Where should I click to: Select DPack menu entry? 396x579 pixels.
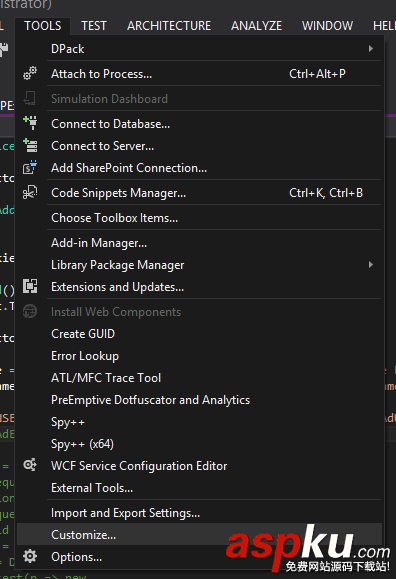pyautogui.click(x=199, y=49)
